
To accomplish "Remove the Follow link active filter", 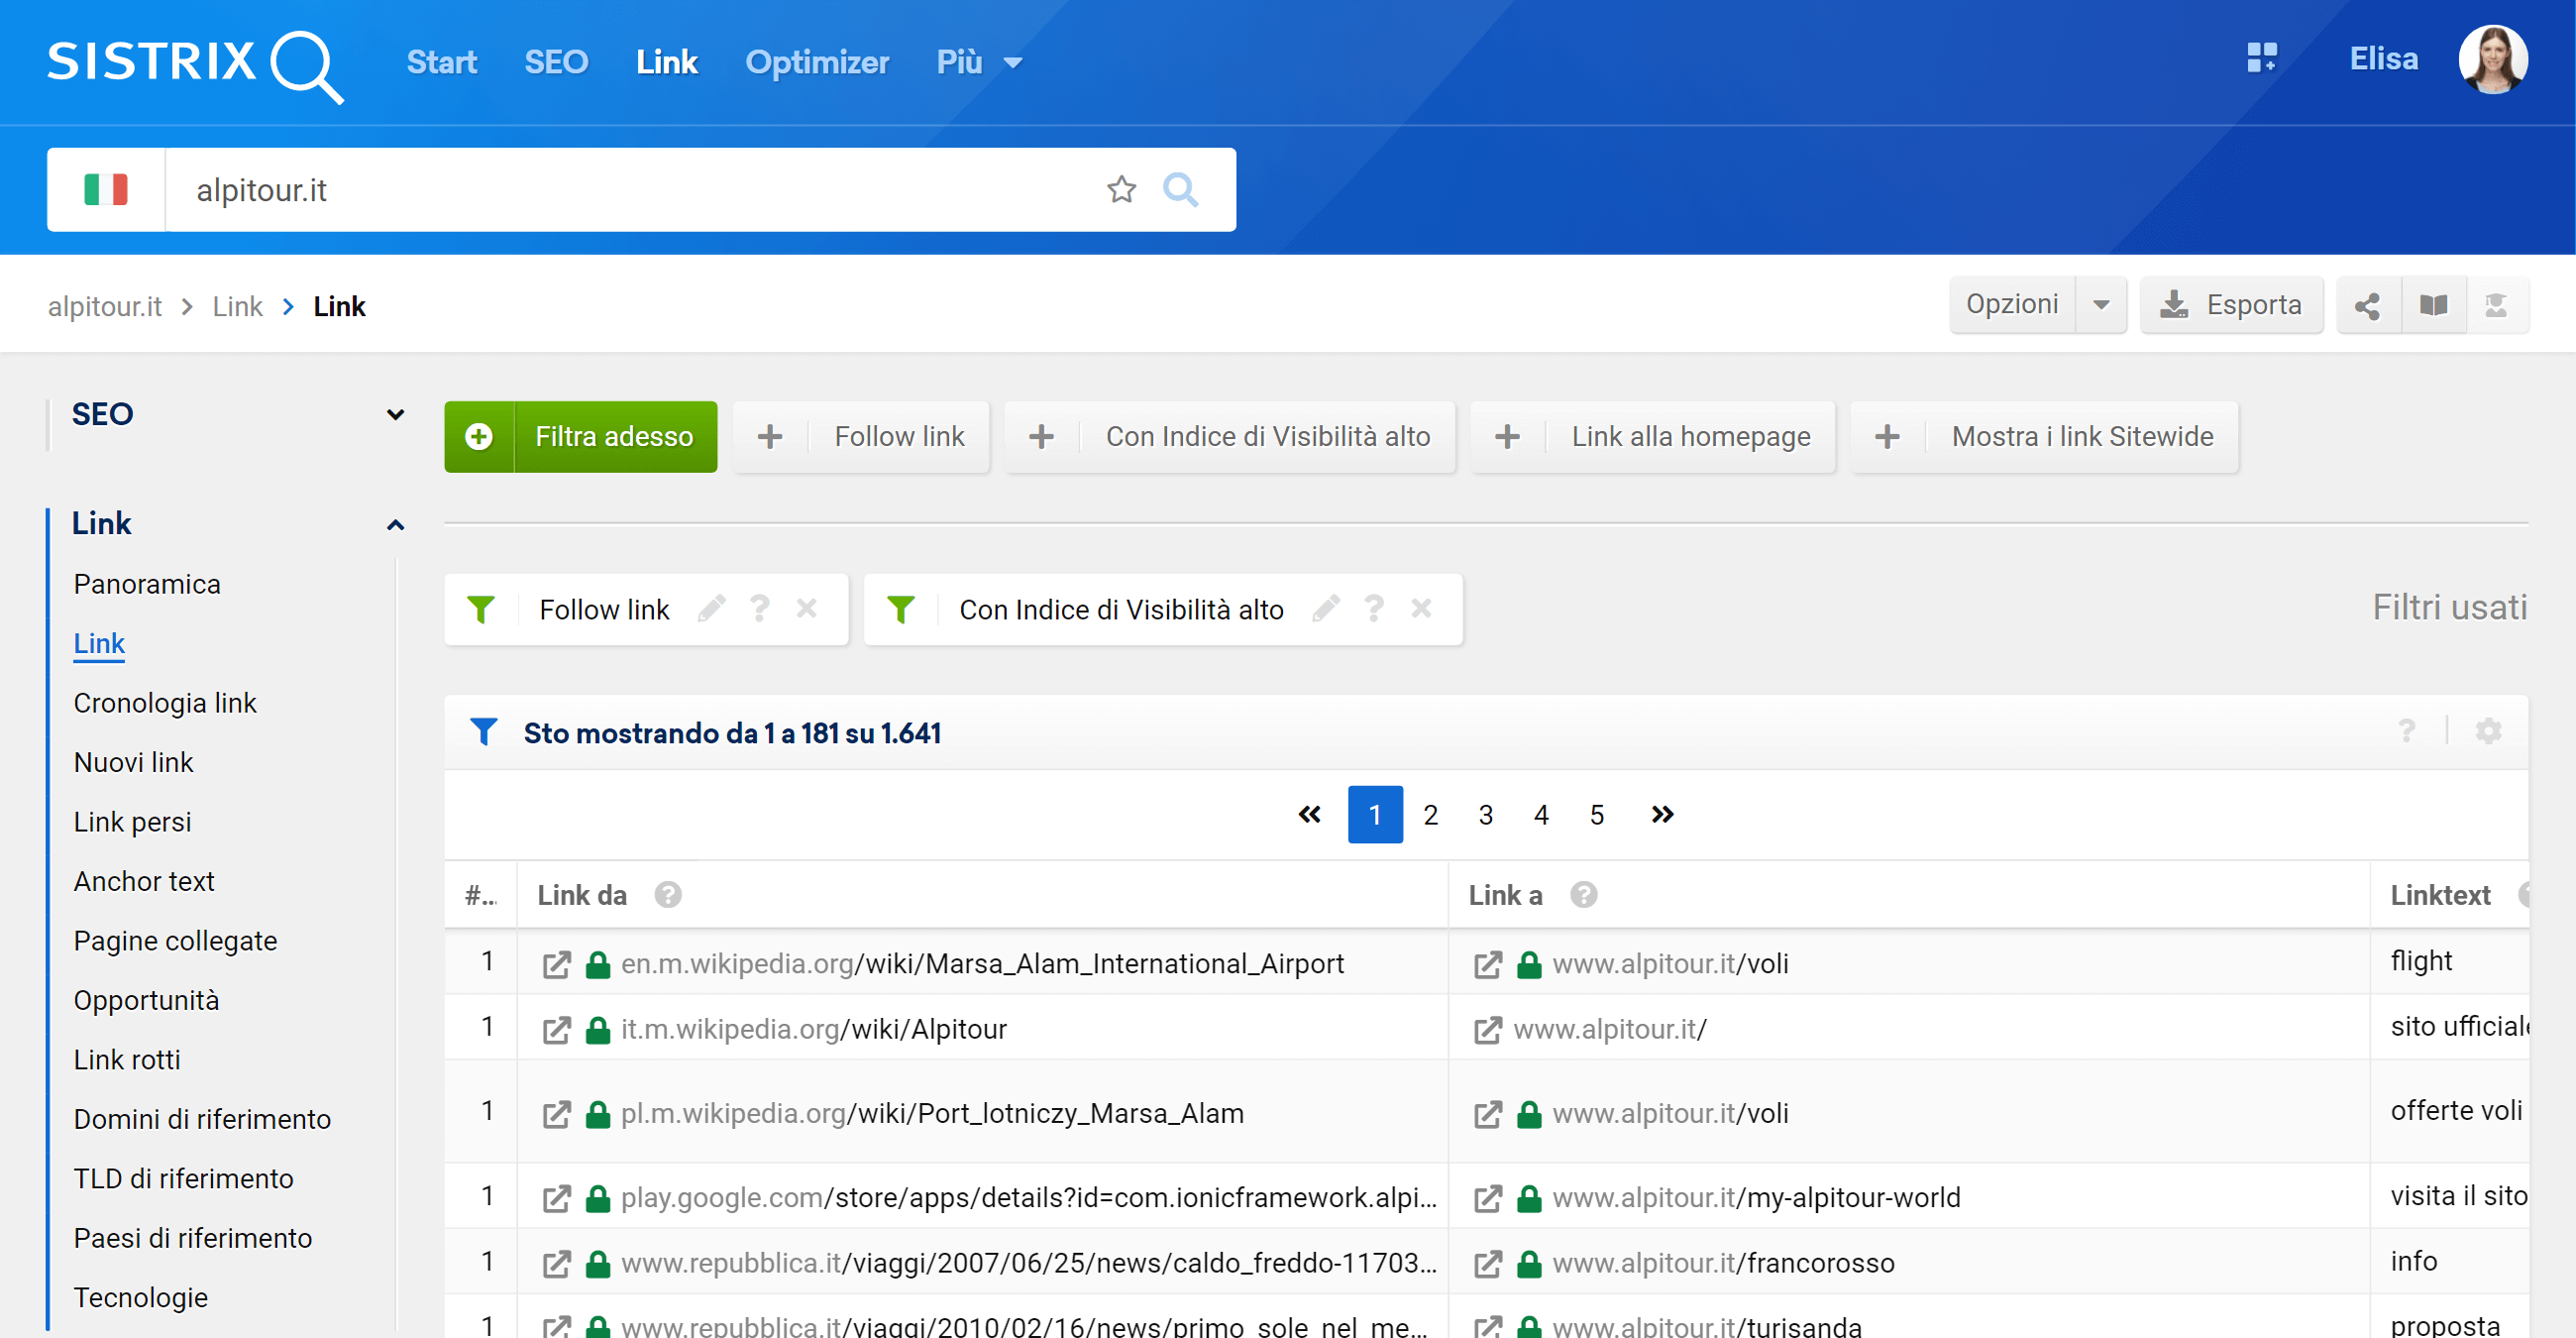I will point(807,609).
